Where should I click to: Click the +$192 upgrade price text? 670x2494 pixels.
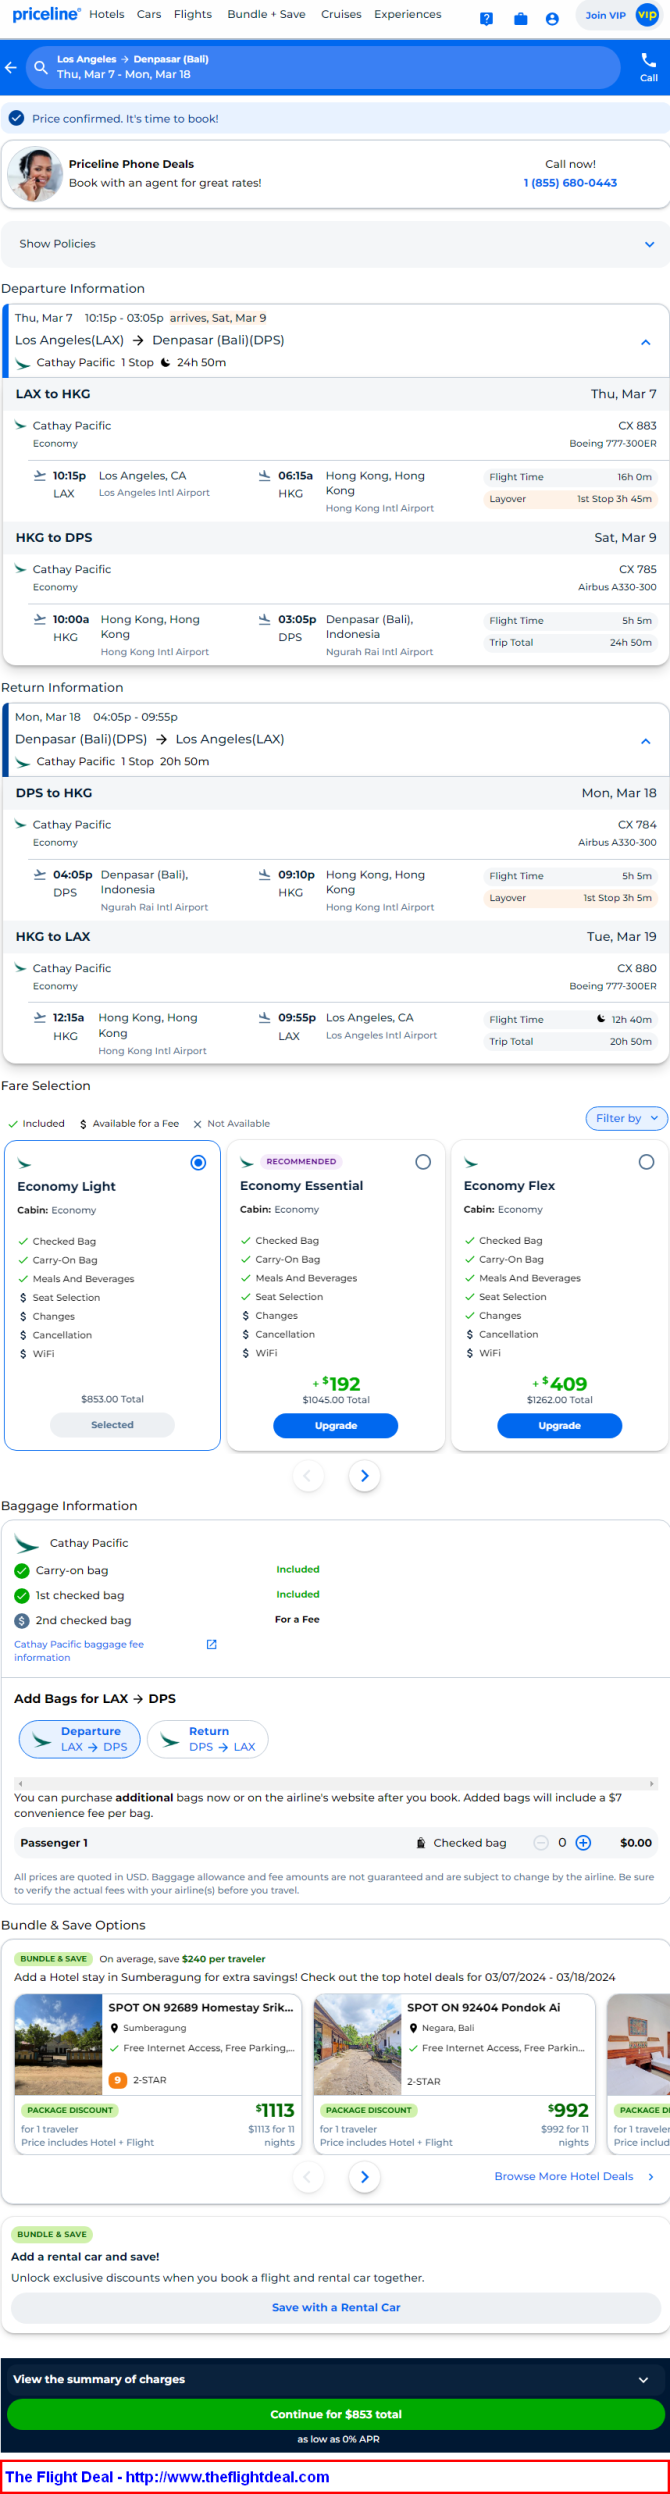coord(336,1384)
